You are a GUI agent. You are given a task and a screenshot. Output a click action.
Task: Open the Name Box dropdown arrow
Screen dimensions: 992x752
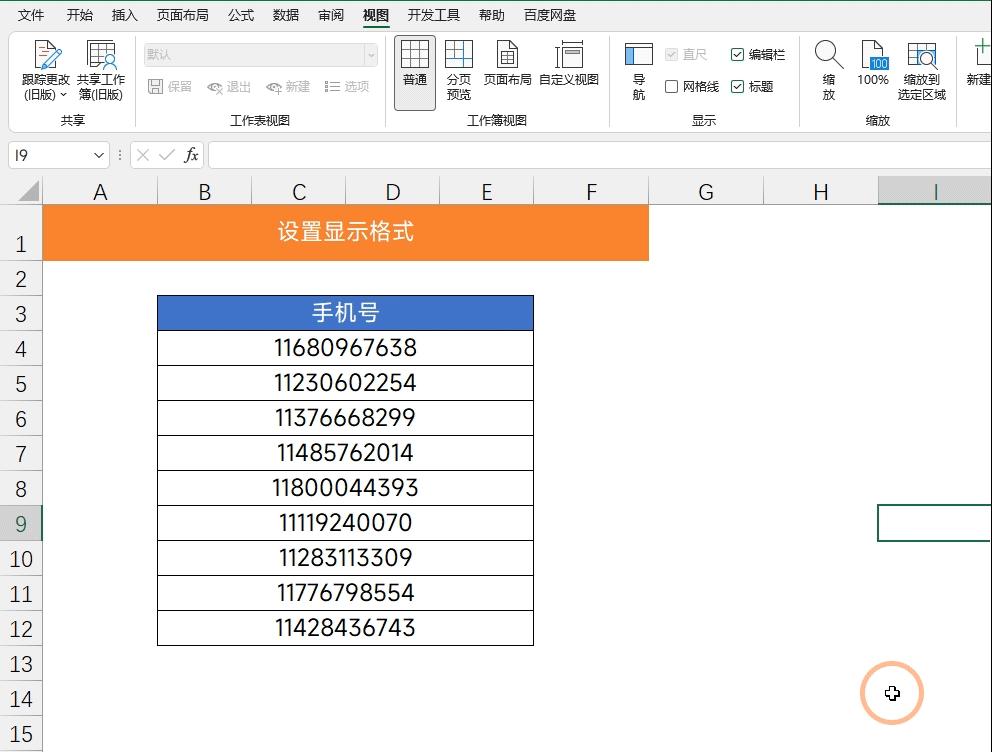(x=97, y=155)
